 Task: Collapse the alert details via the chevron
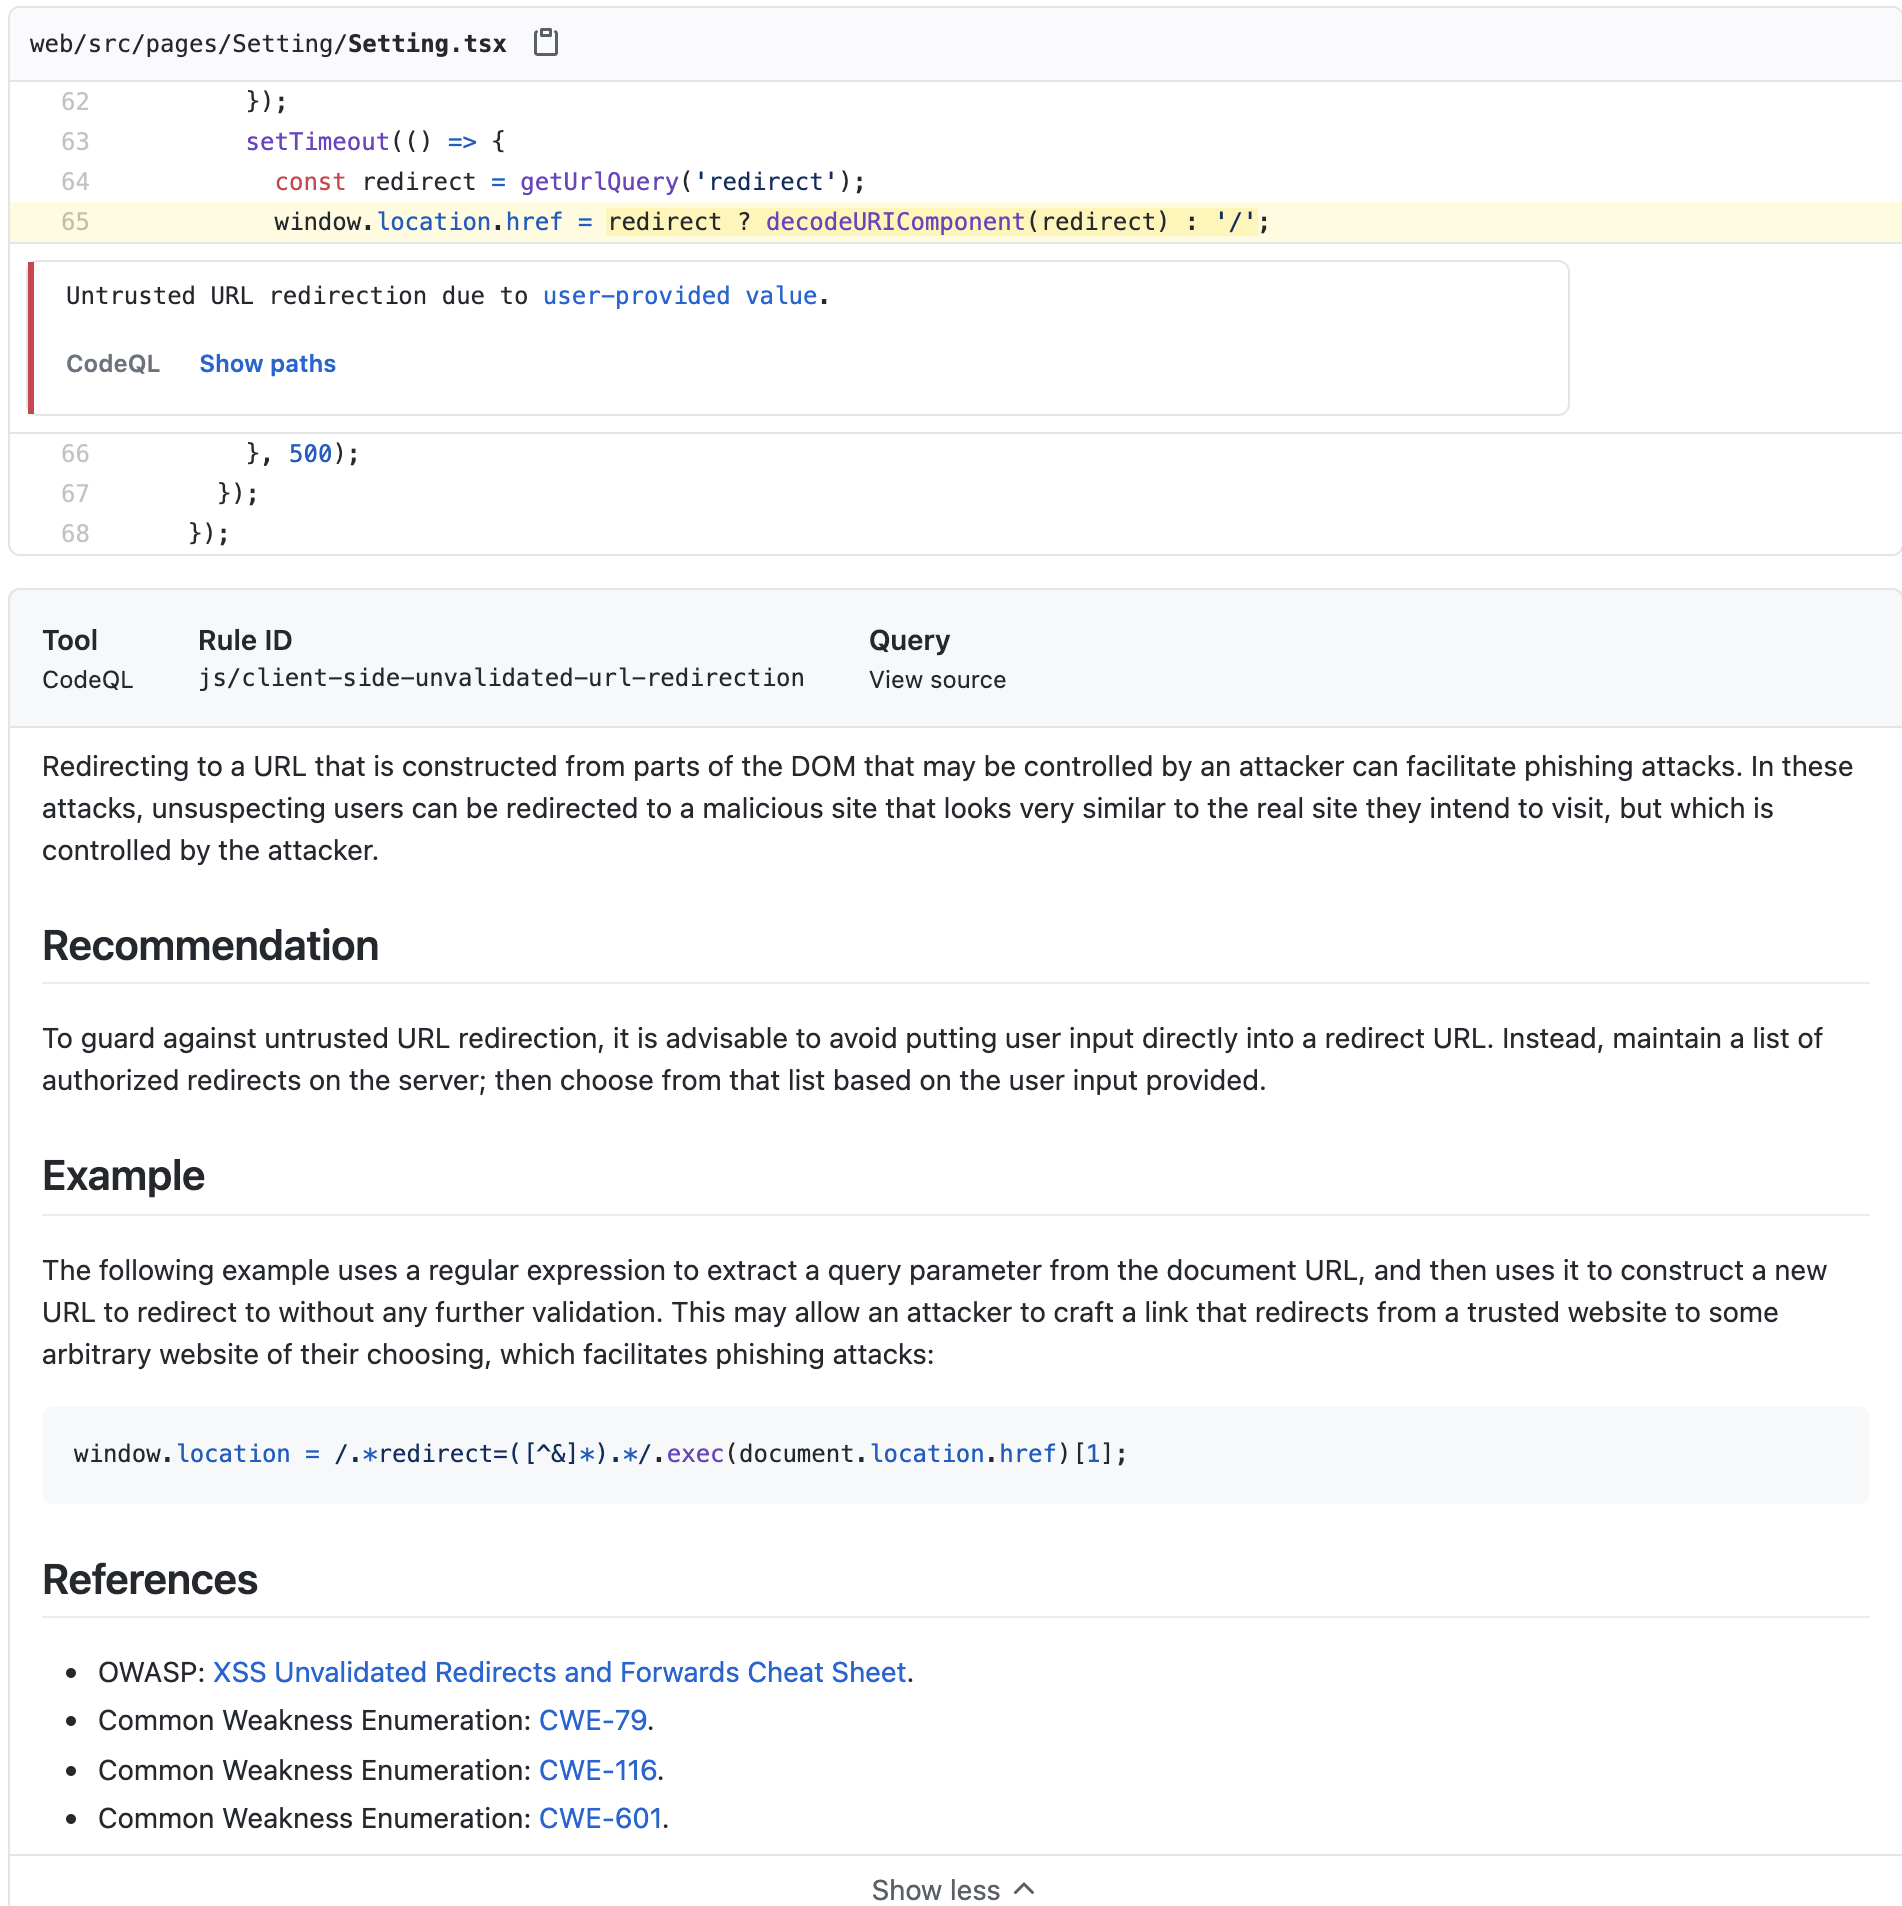coord(1023,1888)
